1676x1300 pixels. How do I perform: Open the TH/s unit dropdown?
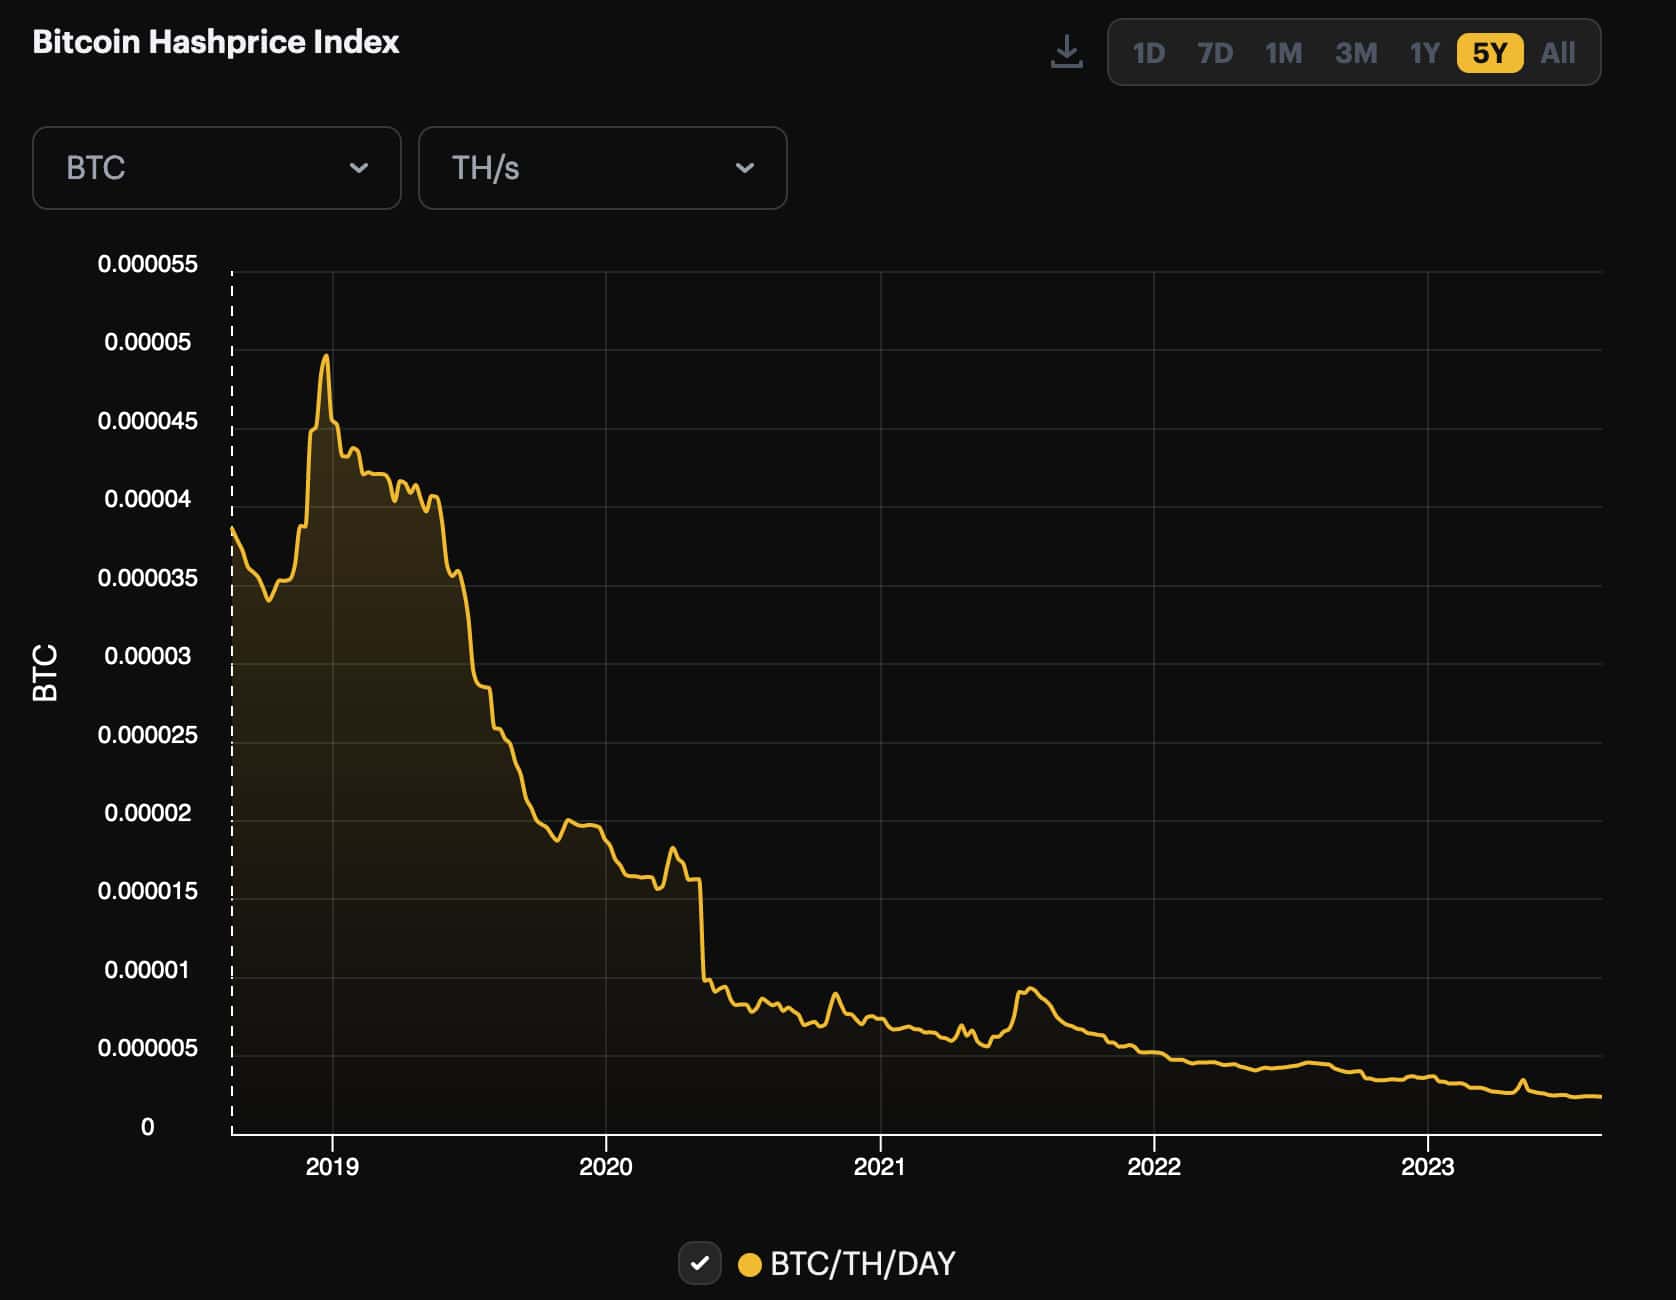(601, 168)
